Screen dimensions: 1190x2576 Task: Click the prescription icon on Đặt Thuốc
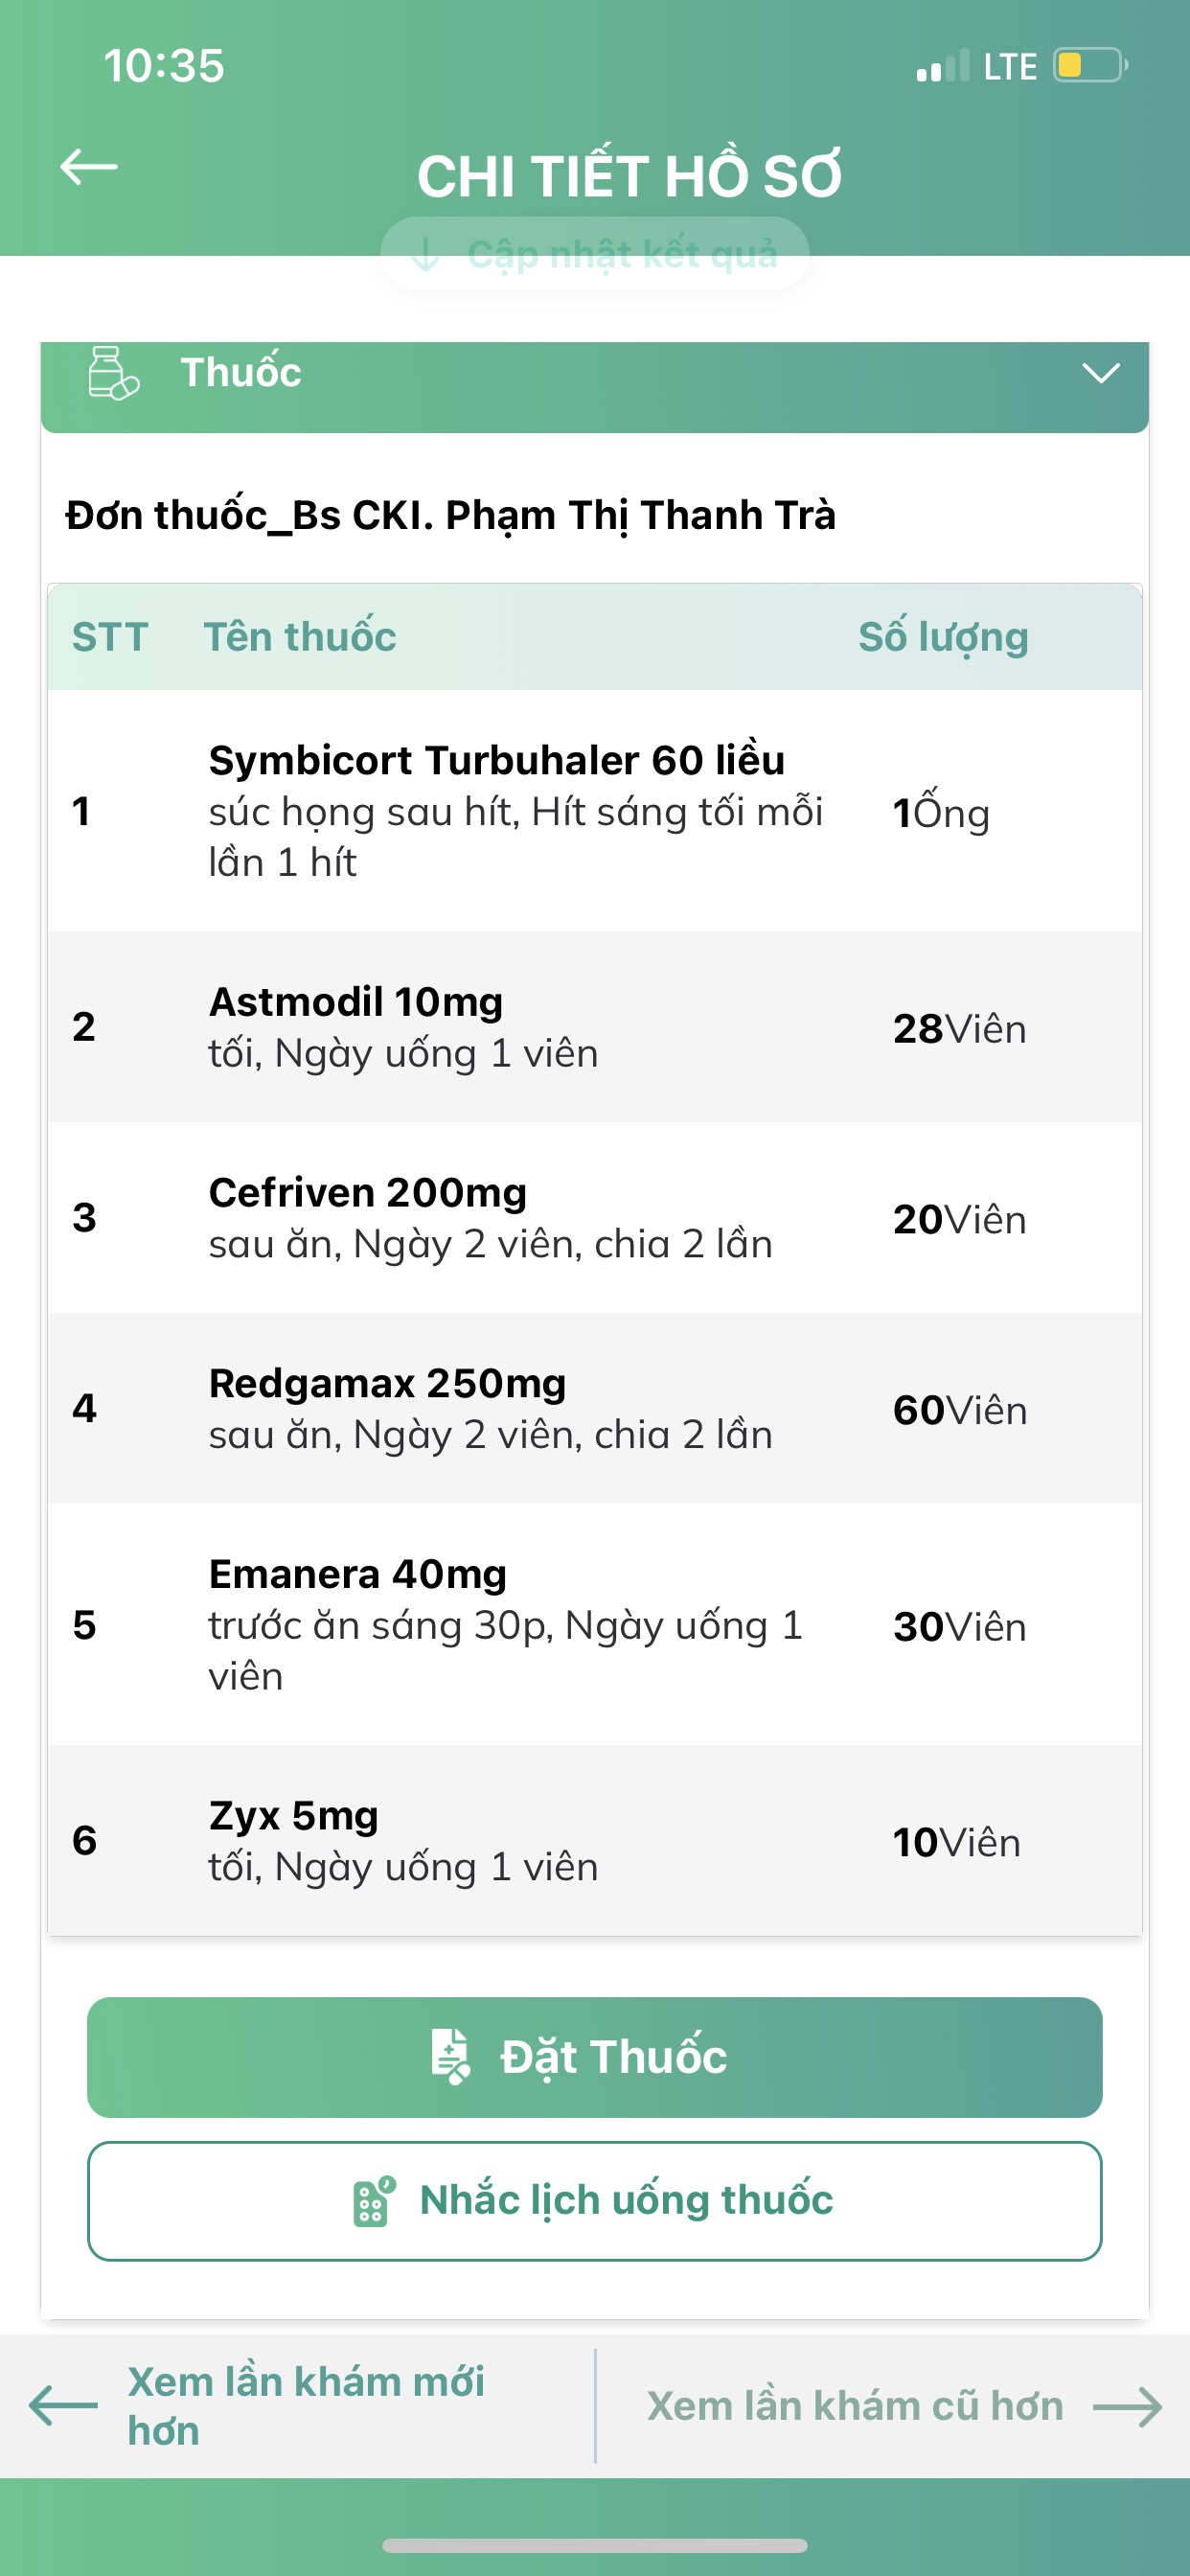(451, 2056)
